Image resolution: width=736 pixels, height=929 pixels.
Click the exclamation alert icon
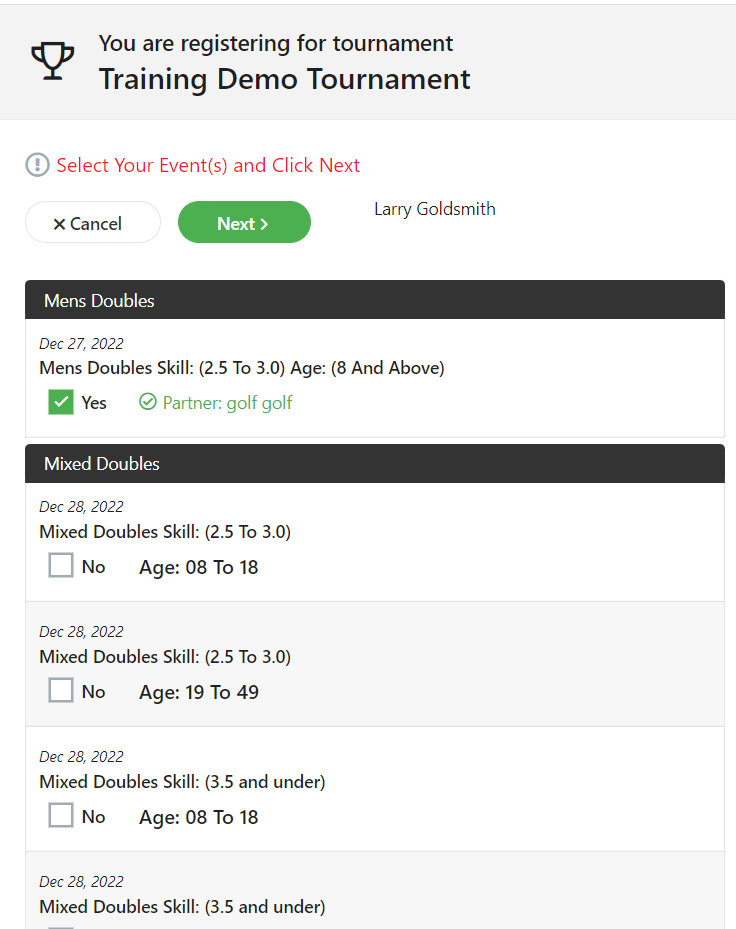[x=37, y=165]
